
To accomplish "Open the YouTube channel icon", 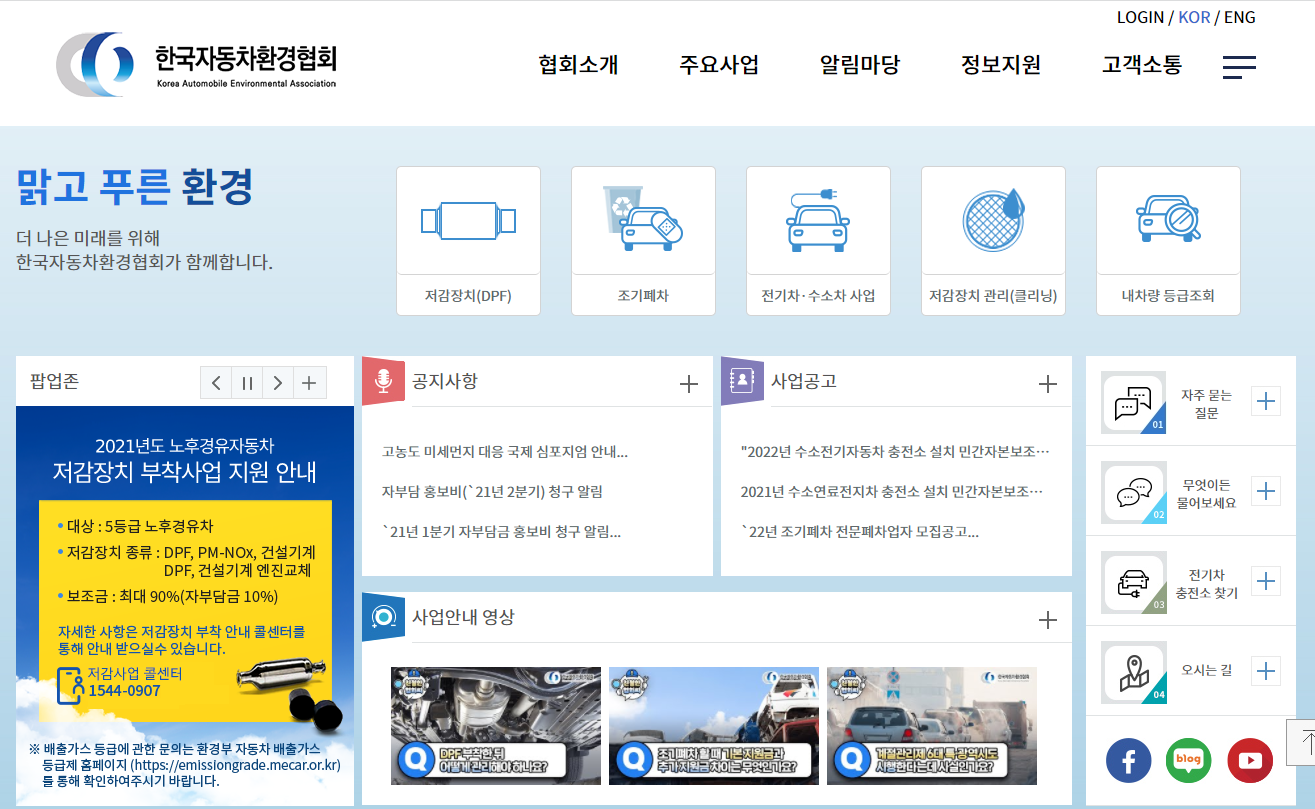I will pos(1249,761).
